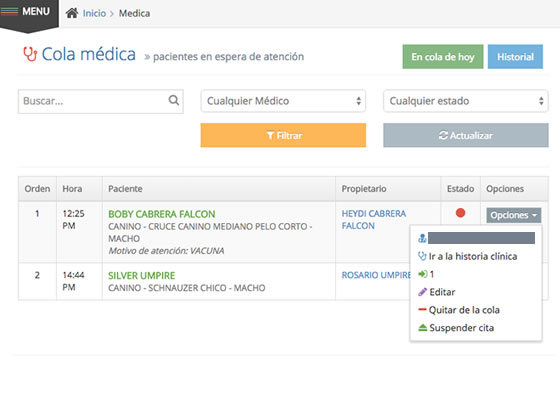Click the user icon atop Opciones menu
The width and height of the screenshot is (560, 420).
pyautogui.click(x=422, y=238)
